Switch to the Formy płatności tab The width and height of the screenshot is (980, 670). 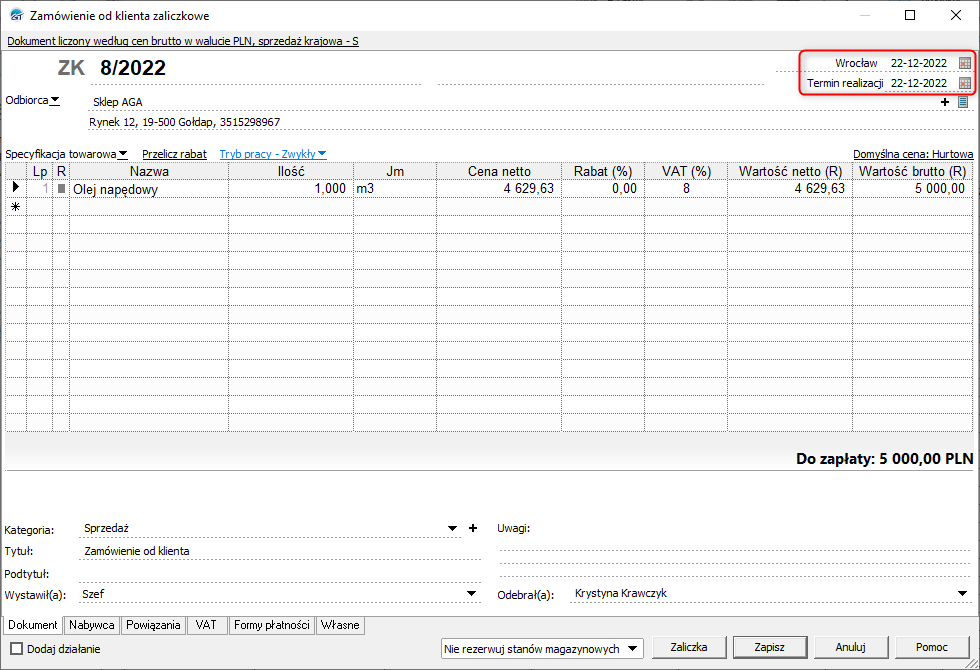tap(271, 625)
